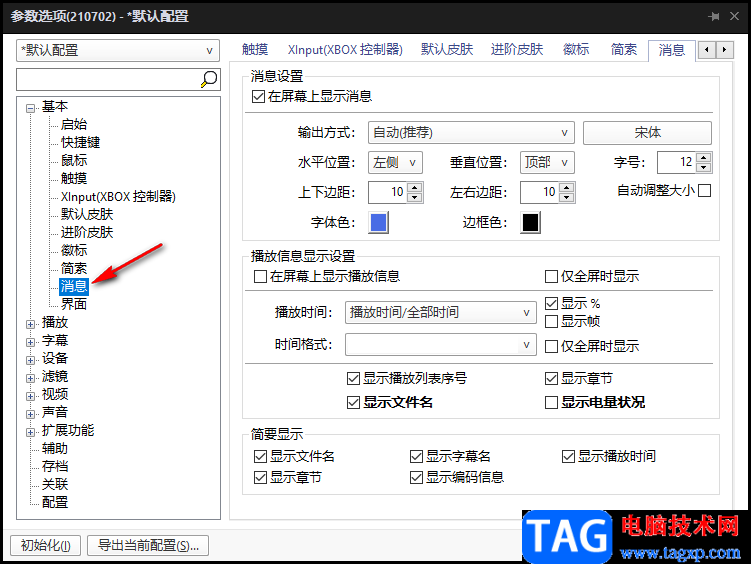Enable 显示帧 checkbox

551,321
